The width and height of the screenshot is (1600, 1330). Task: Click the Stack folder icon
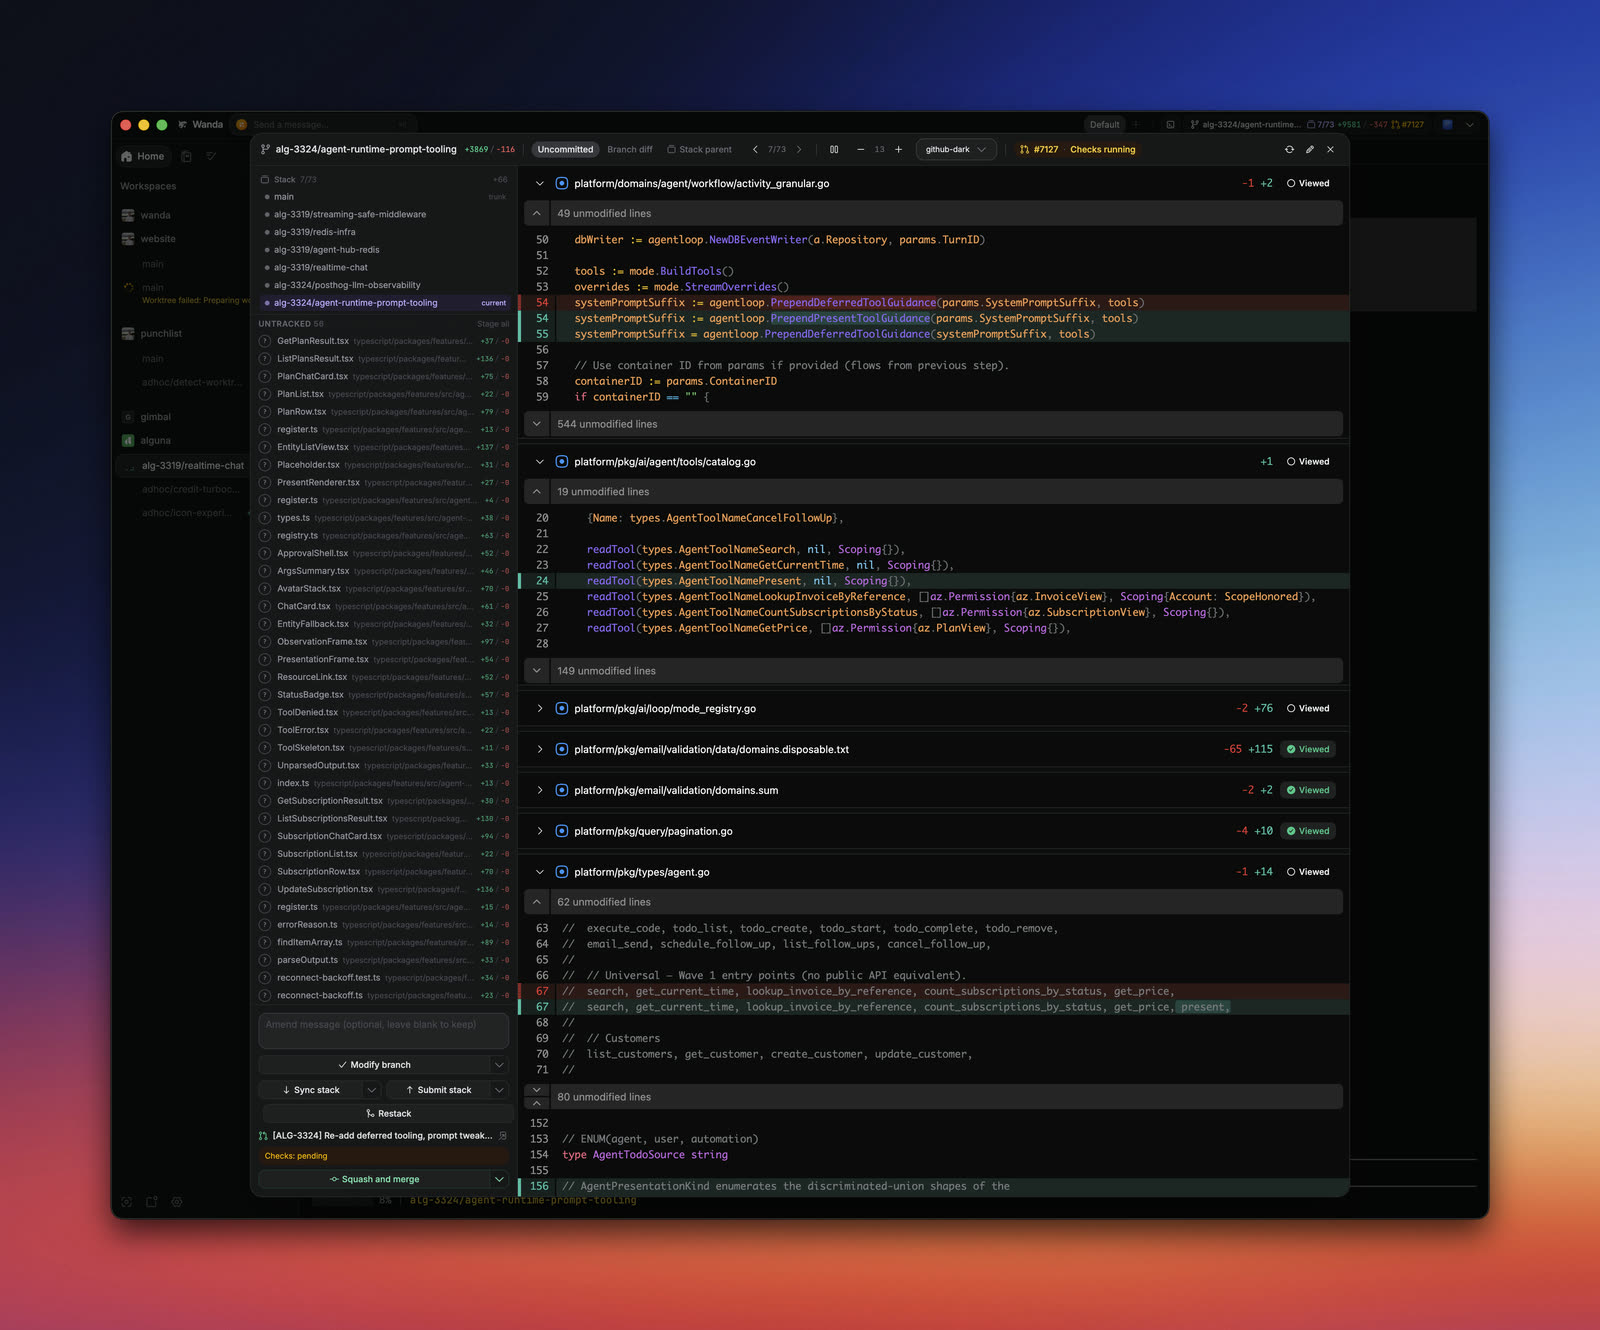265,180
